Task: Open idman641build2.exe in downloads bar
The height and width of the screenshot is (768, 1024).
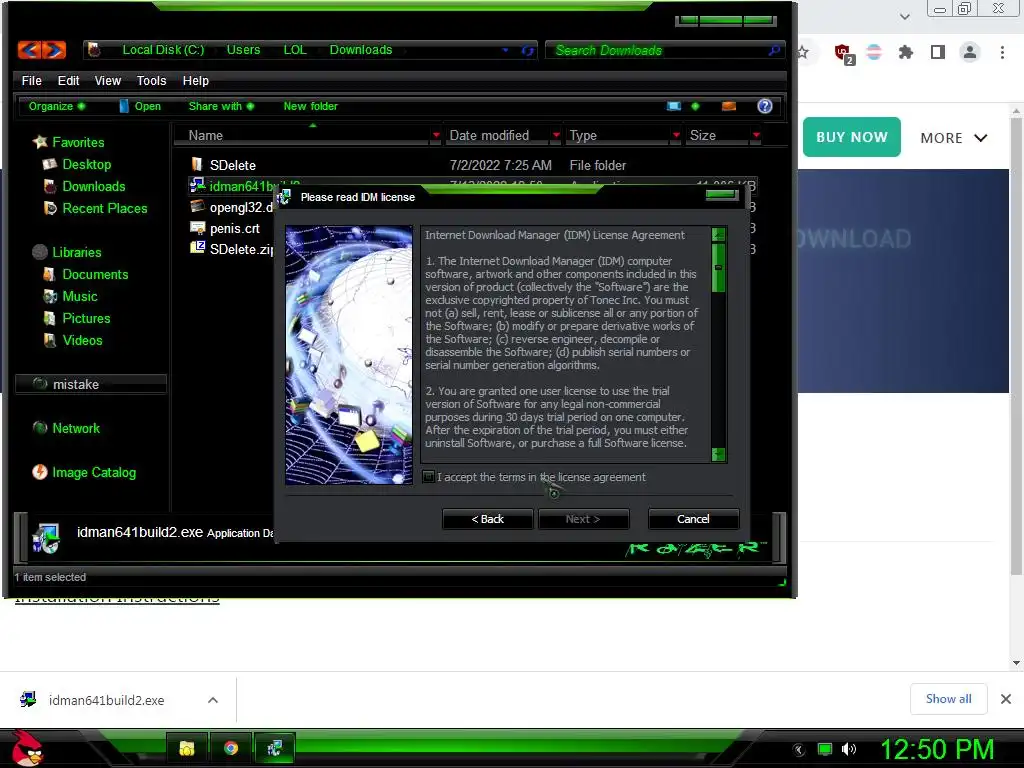Action: (x=106, y=700)
